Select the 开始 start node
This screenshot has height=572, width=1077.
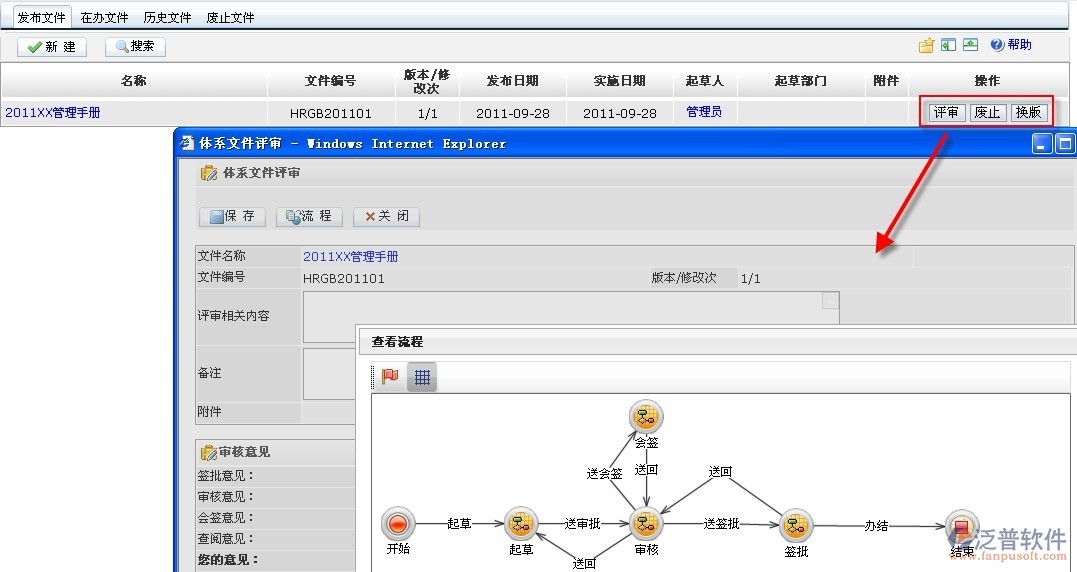(x=398, y=524)
